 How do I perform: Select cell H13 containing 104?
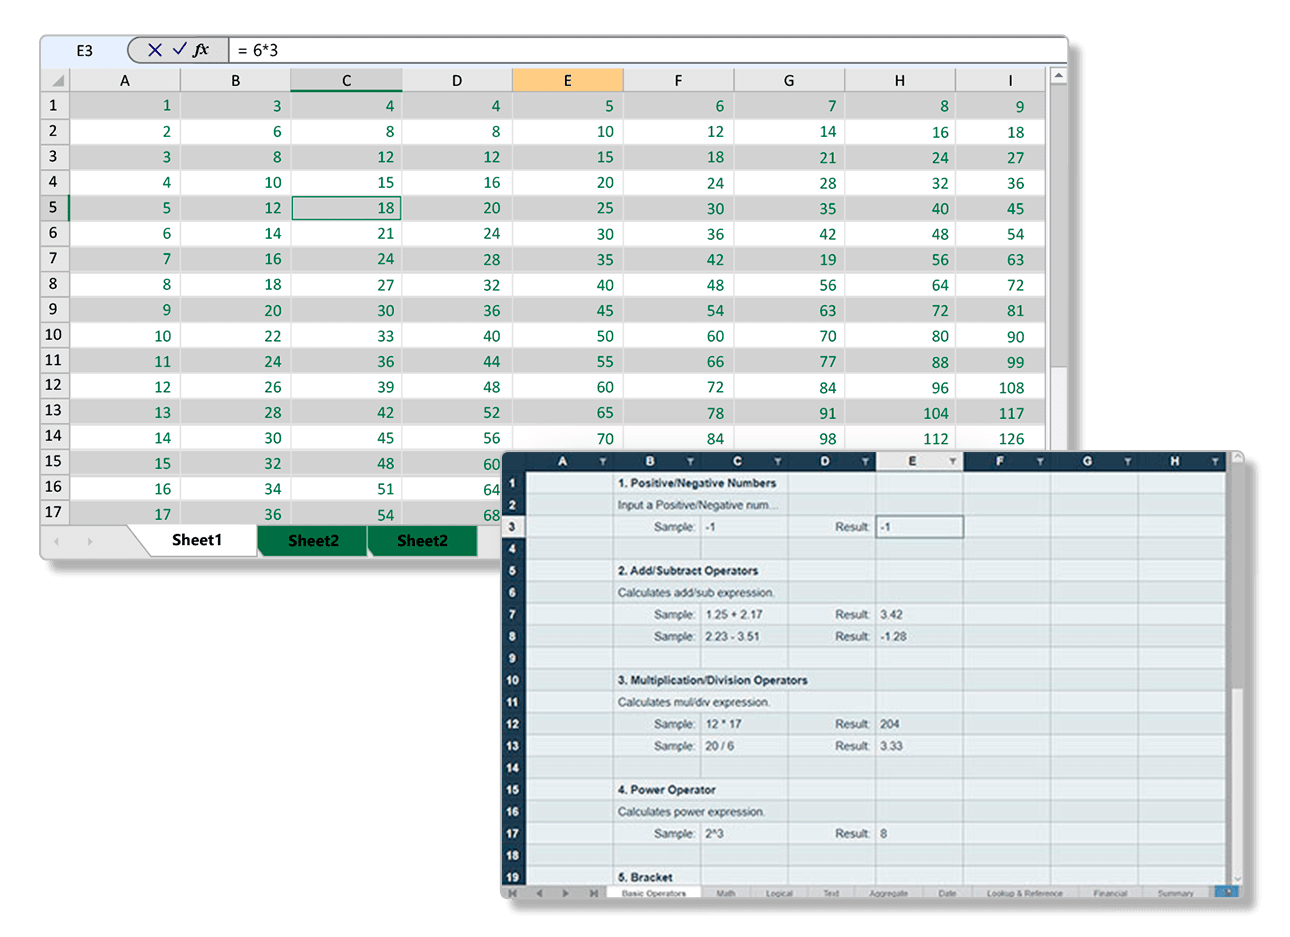tap(900, 413)
